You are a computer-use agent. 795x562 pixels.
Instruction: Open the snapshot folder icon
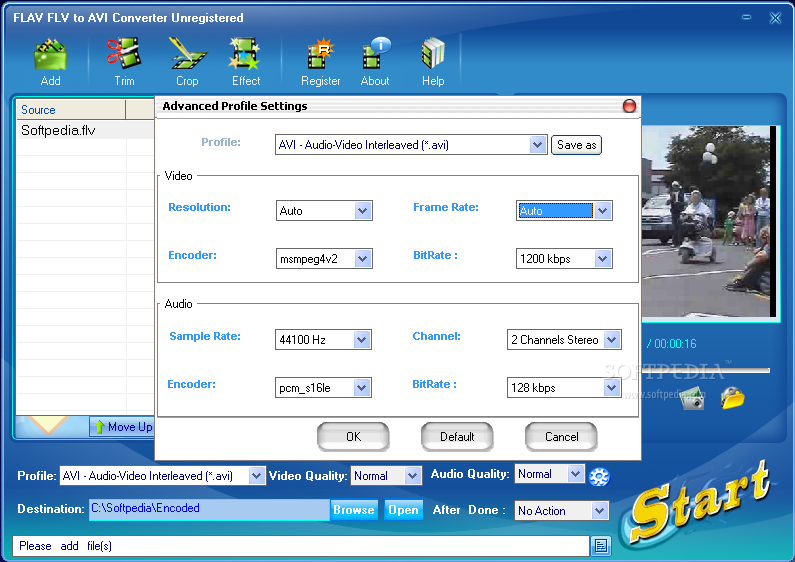pyautogui.click(x=732, y=398)
